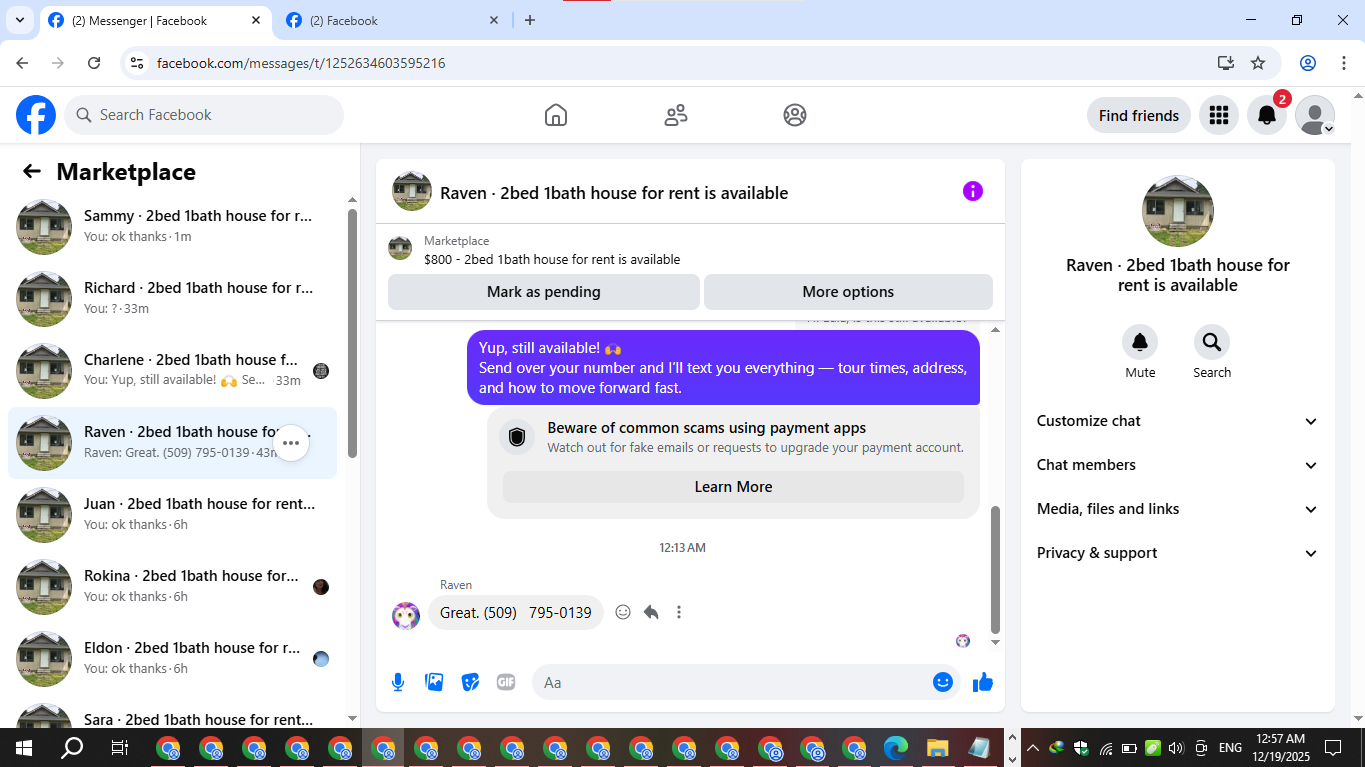1365x767 pixels.
Task: Open Chrome profile icon
Action: coord(1308,63)
